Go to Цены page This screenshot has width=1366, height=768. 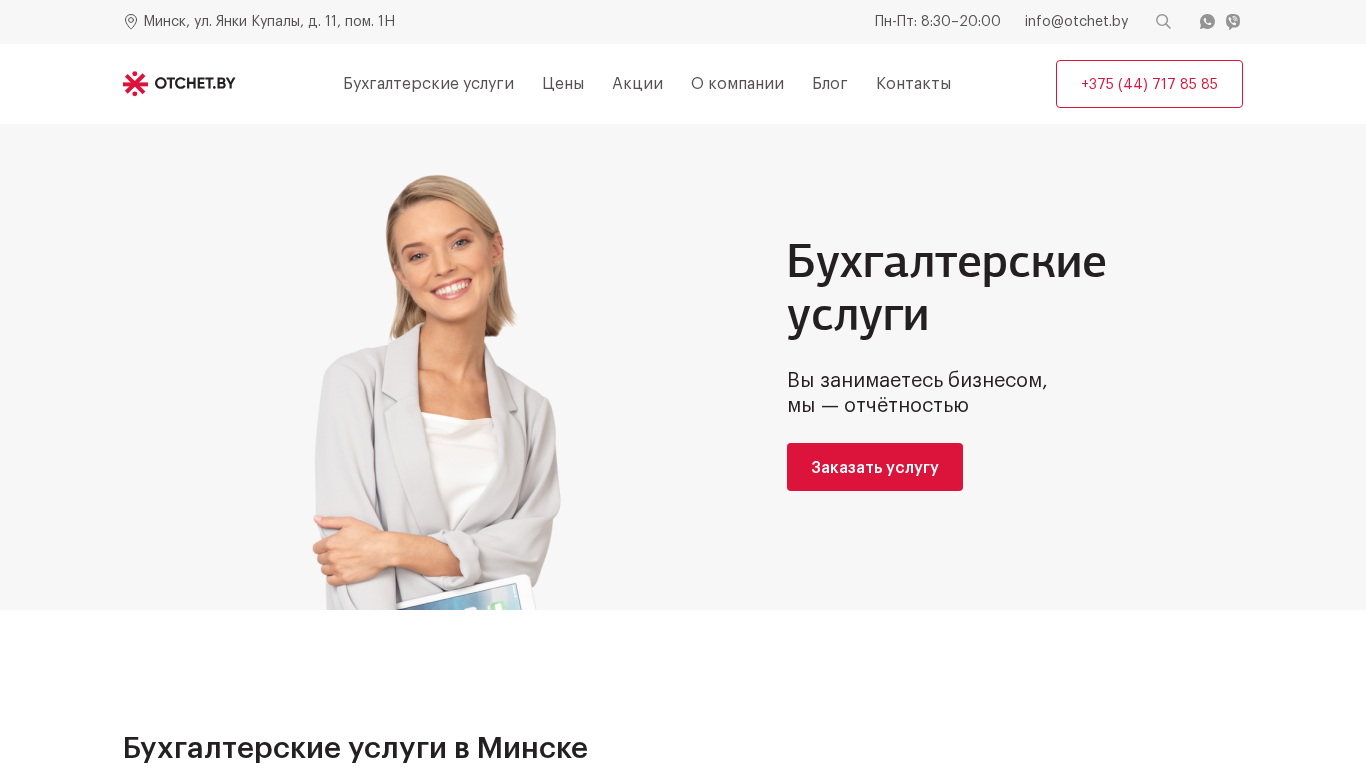(563, 84)
